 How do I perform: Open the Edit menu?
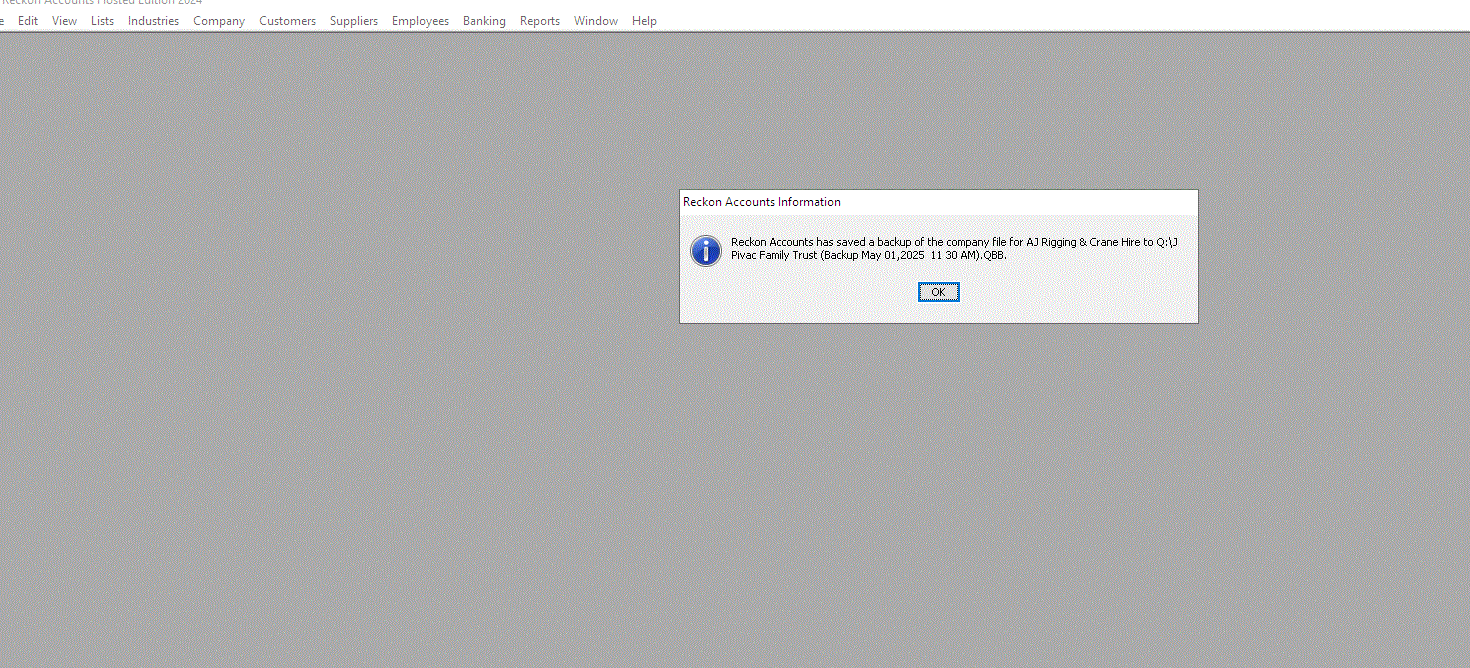click(x=28, y=21)
